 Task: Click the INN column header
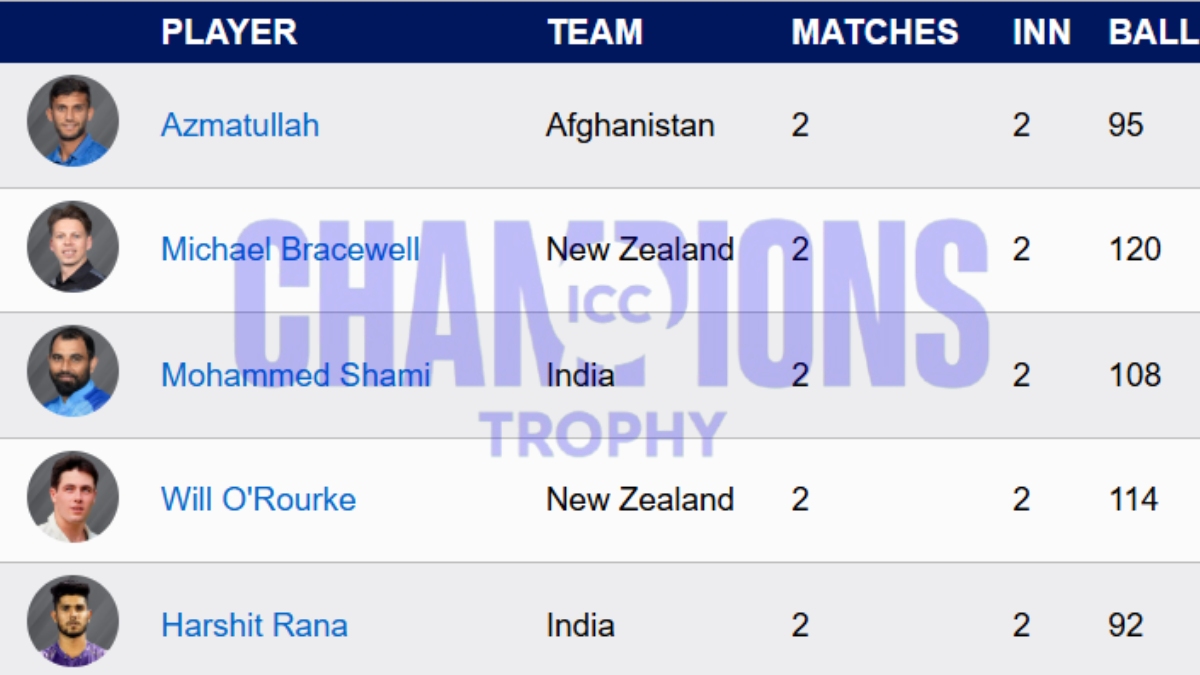coord(1041,32)
